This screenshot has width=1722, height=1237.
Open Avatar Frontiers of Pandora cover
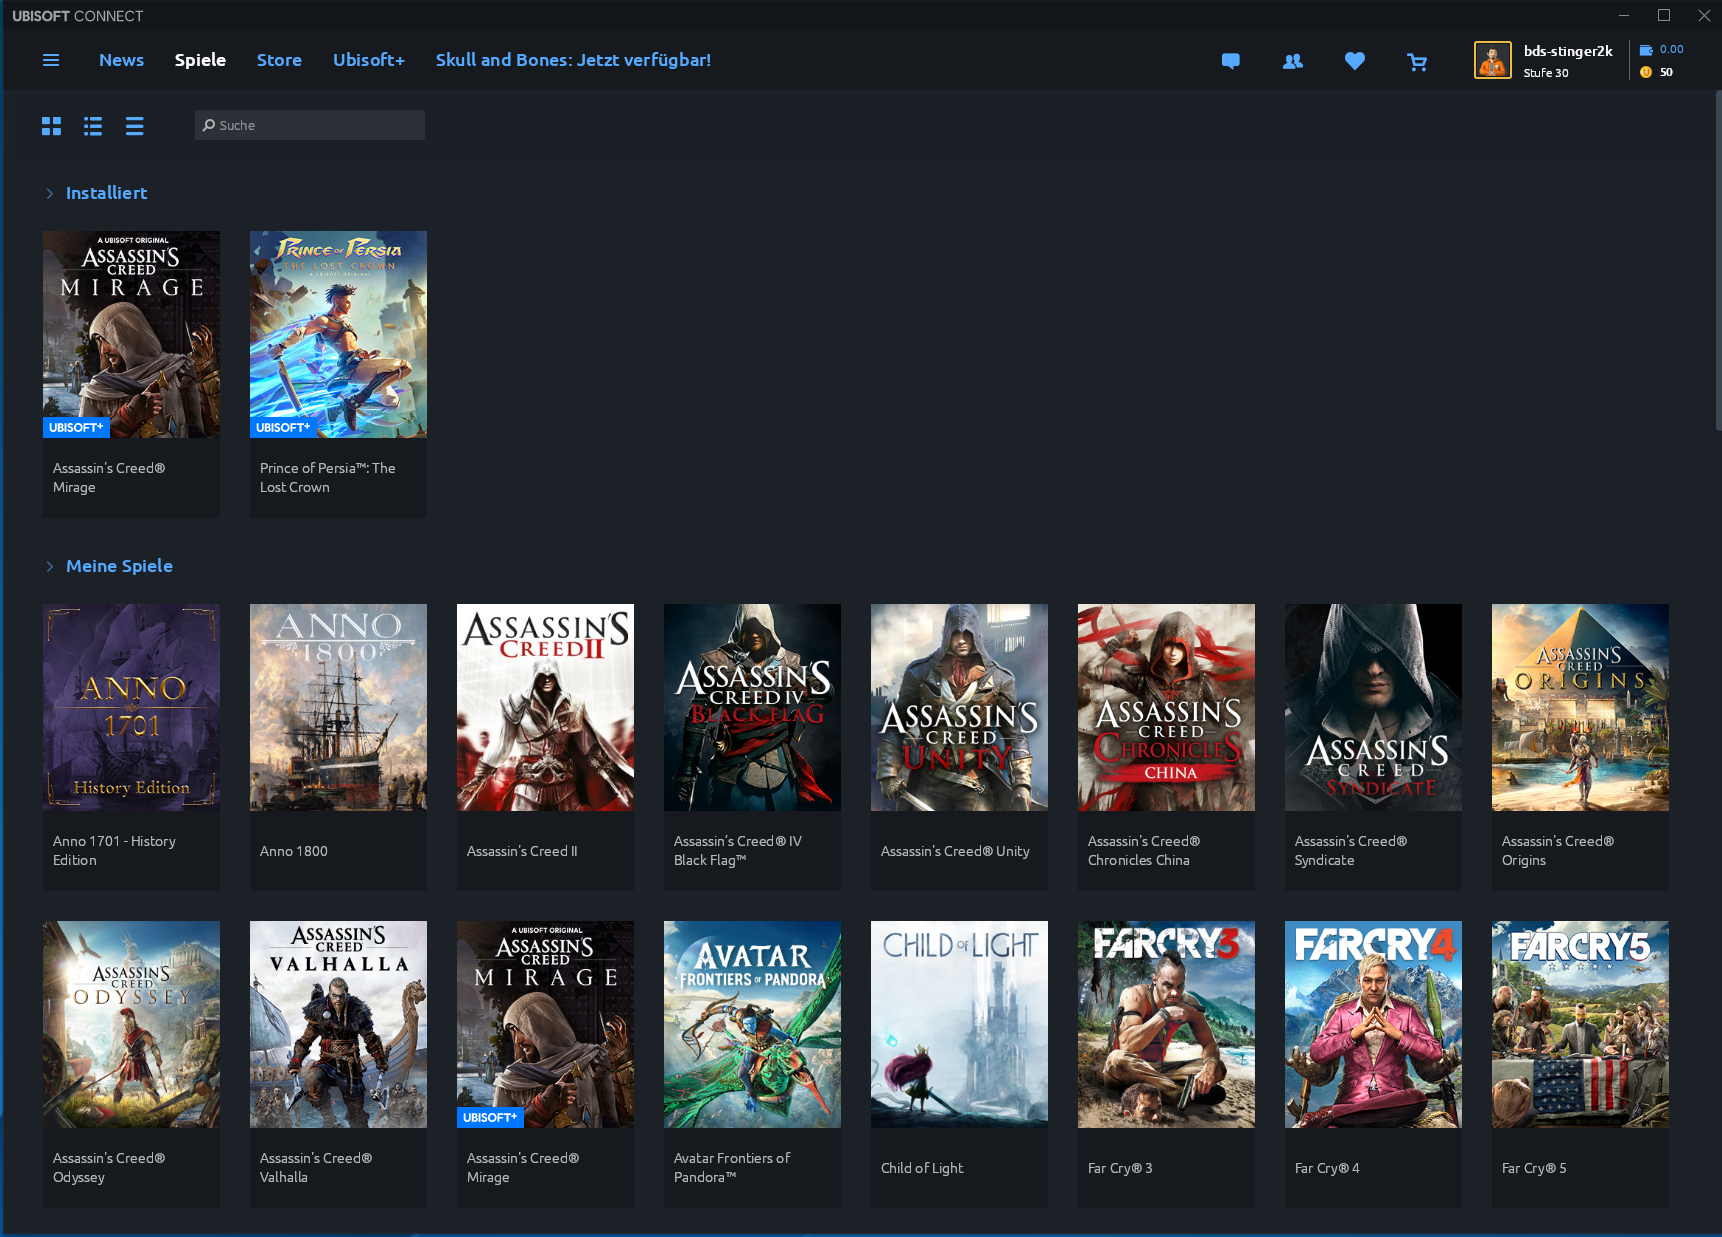pos(752,1024)
